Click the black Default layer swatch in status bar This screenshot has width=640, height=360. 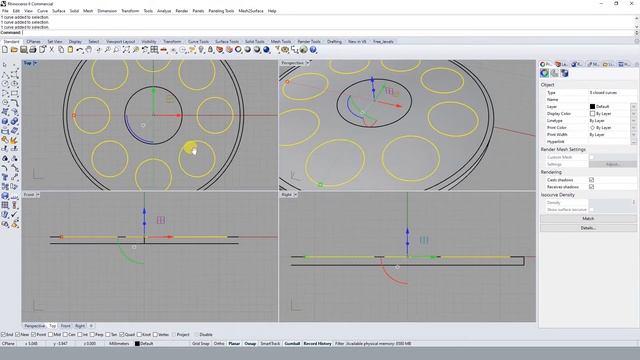pyautogui.click(x=137, y=344)
